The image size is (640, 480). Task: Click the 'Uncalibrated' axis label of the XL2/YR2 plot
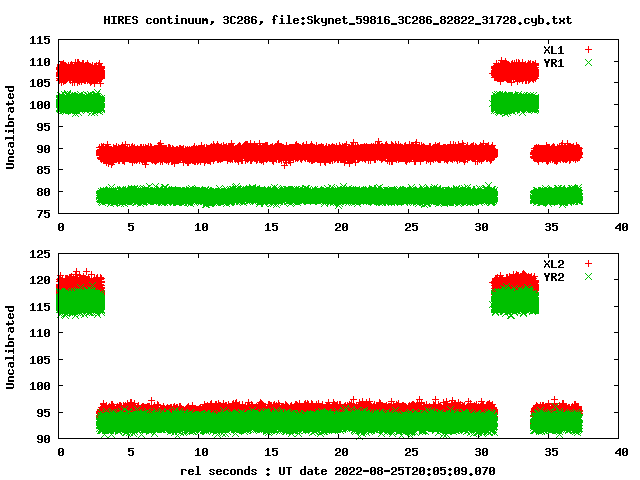pyautogui.click(x=10, y=347)
